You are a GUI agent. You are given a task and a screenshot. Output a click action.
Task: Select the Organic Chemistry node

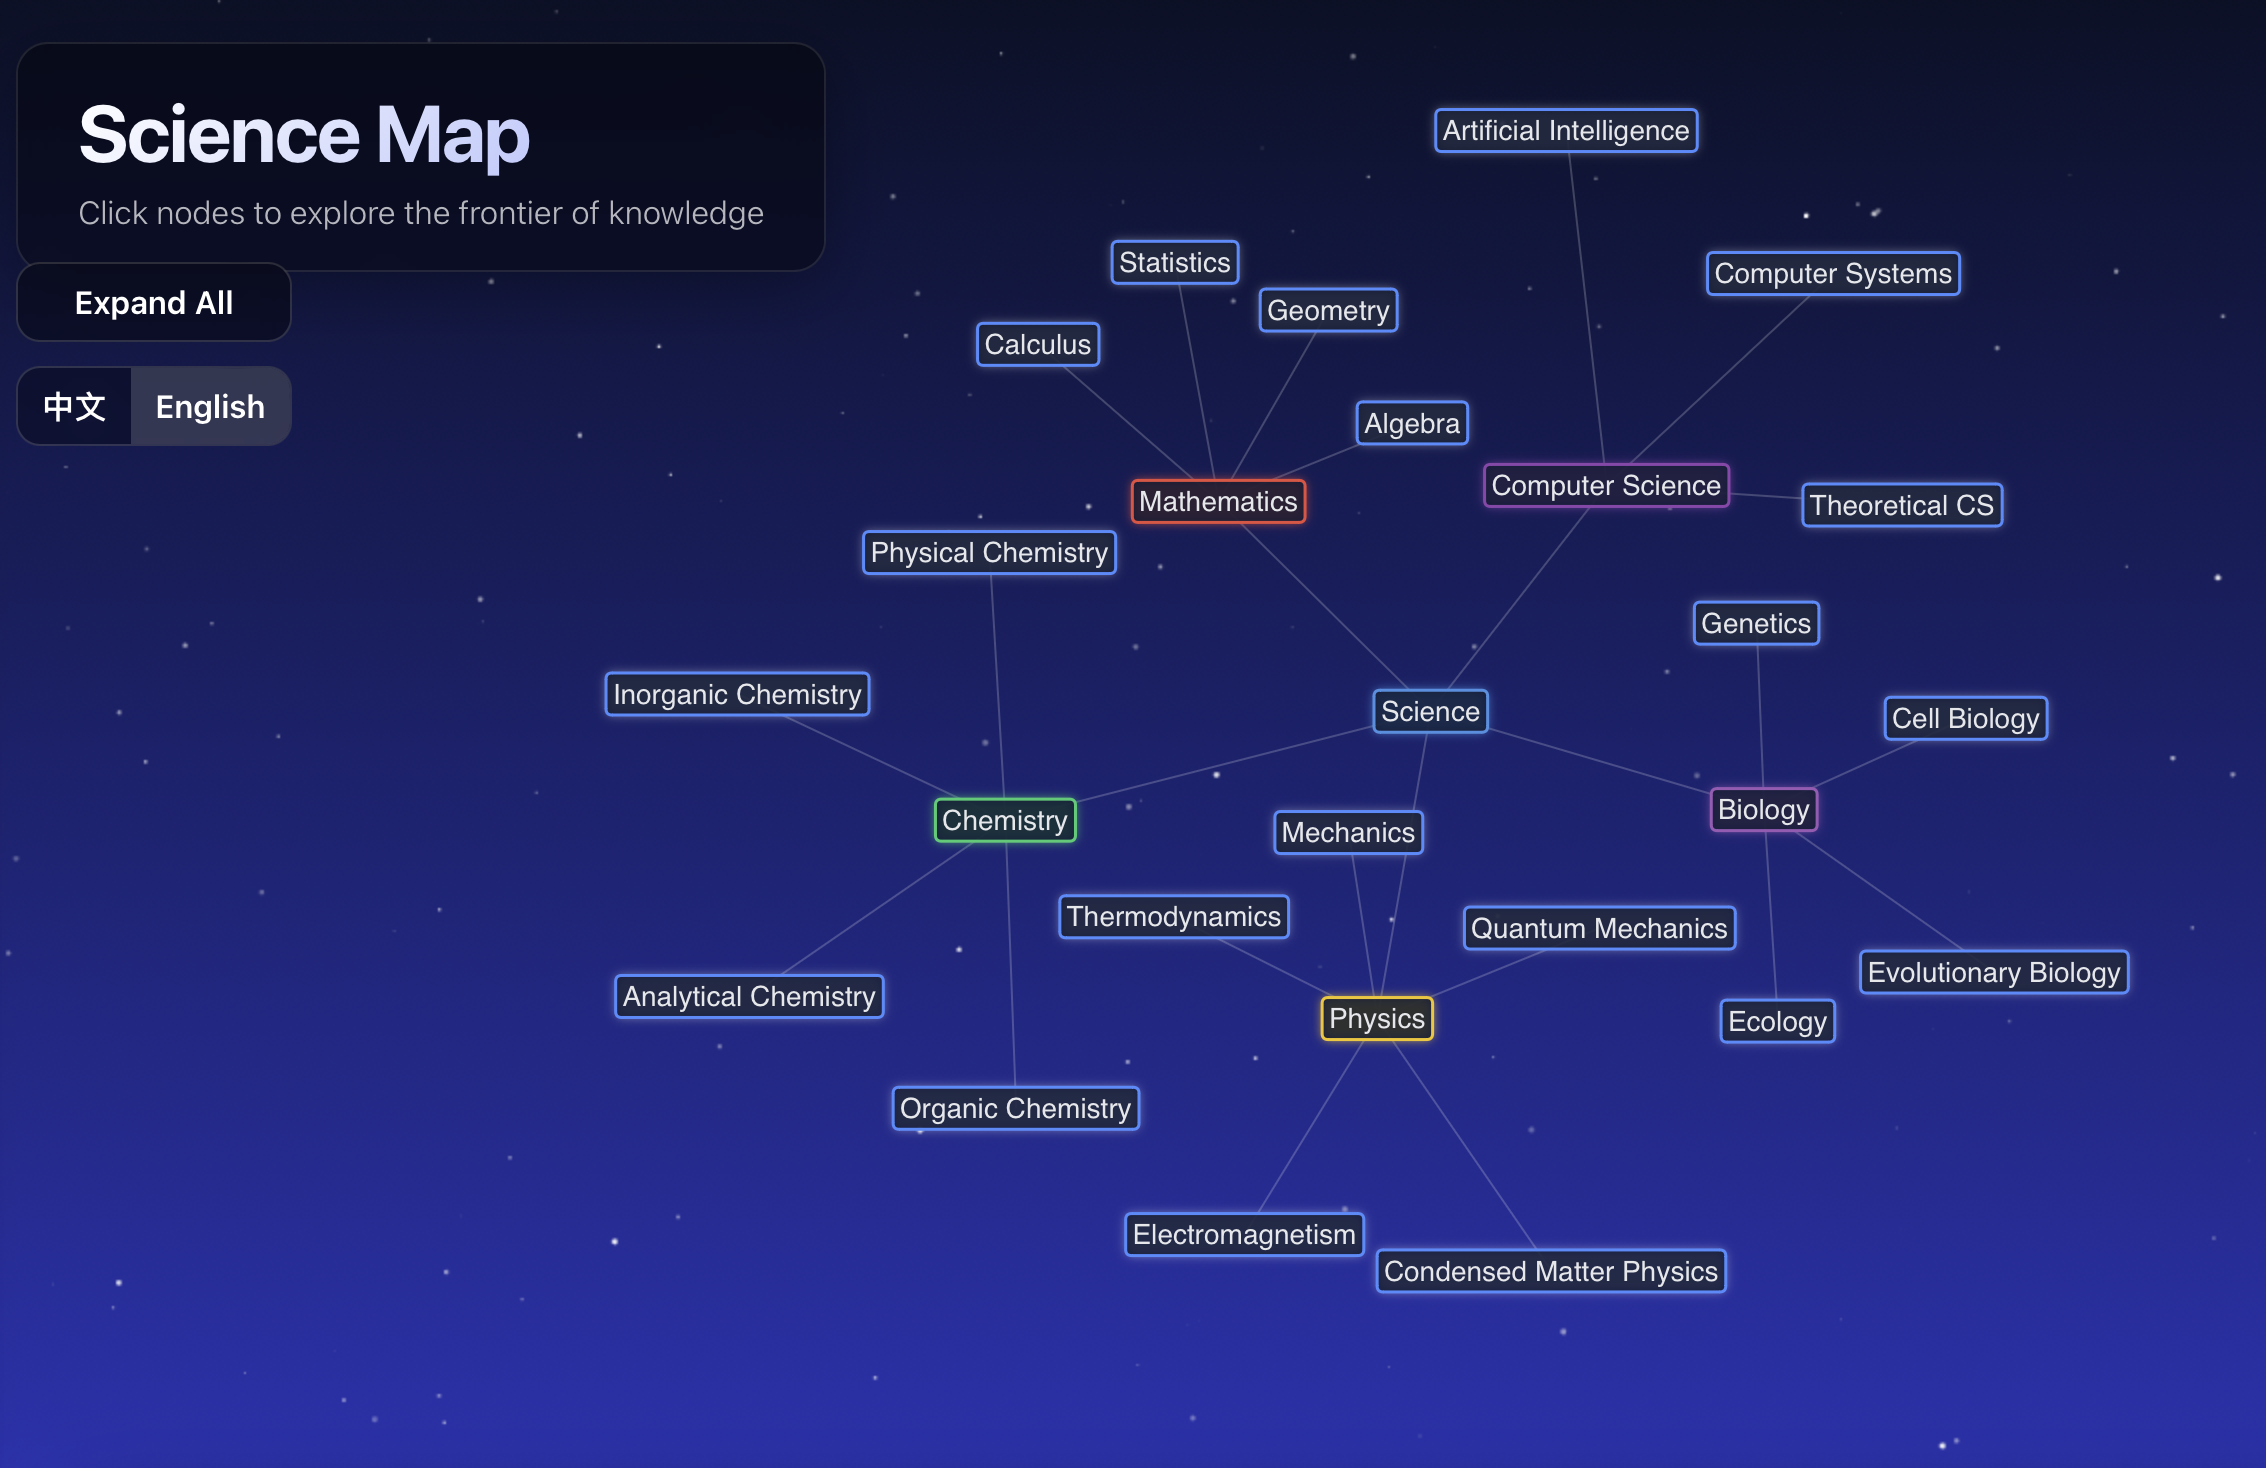(x=1016, y=1107)
